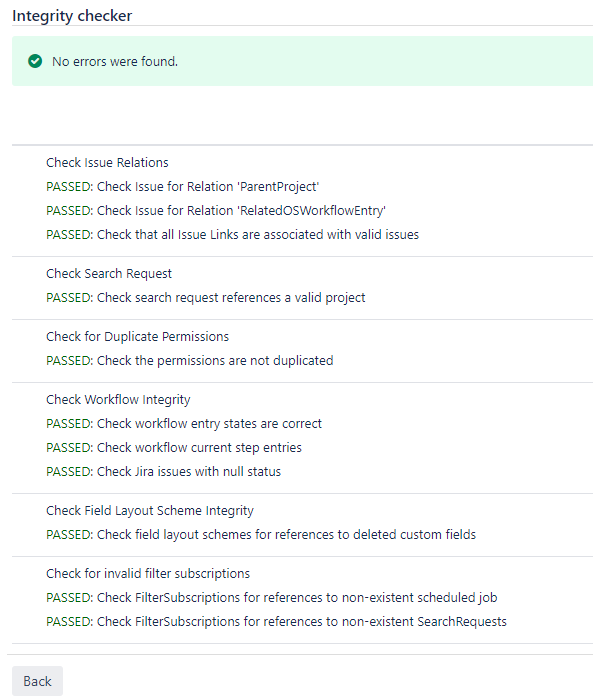This screenshot has width=593, height=699.
Task: Click the 'ParentProject' relation check result
Action: (183, 186)
